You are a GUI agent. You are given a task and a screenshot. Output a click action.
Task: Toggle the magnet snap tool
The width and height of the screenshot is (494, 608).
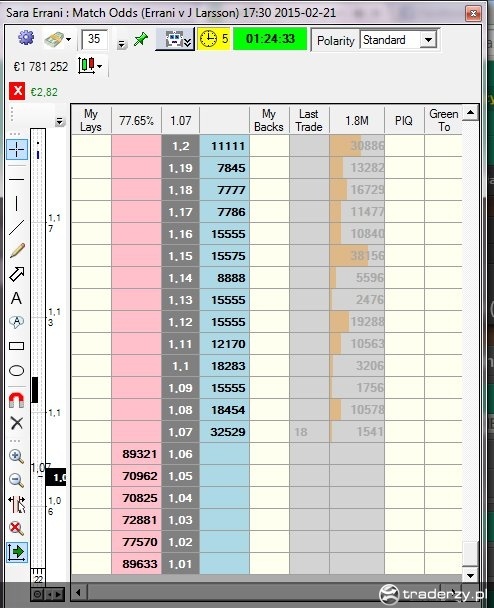point(16,399)
